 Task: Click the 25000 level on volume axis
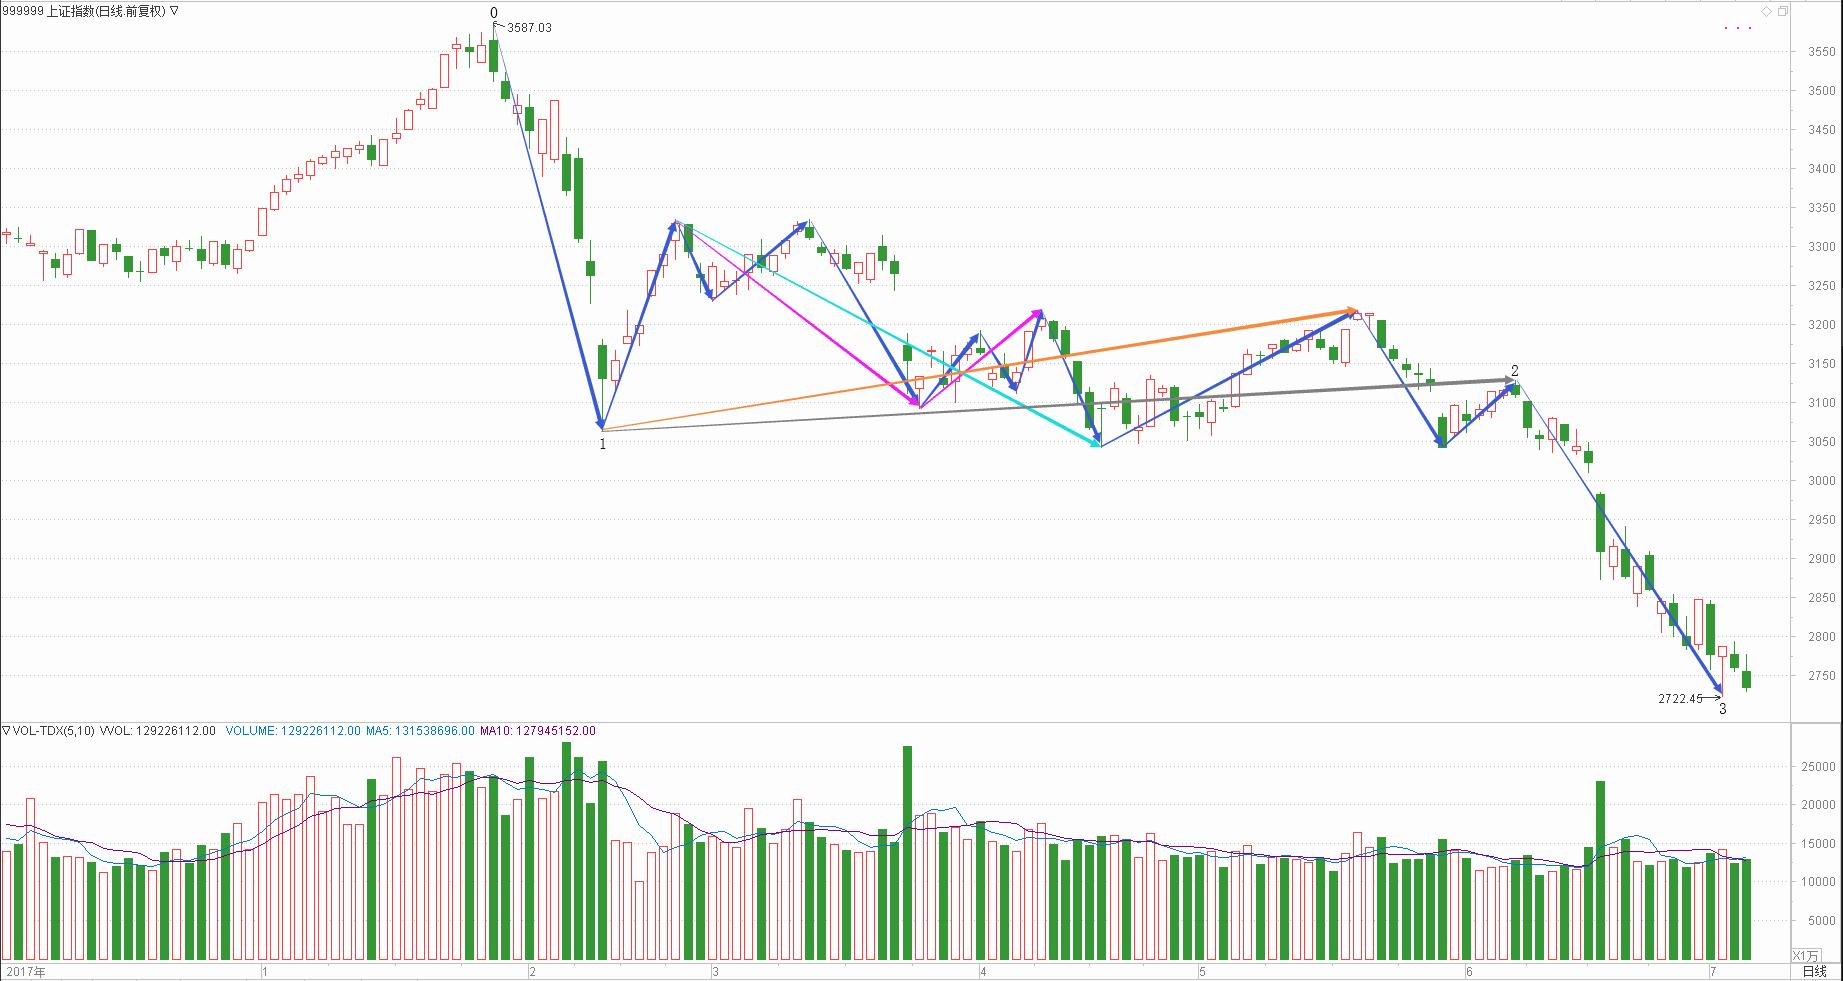point(1818,767)
